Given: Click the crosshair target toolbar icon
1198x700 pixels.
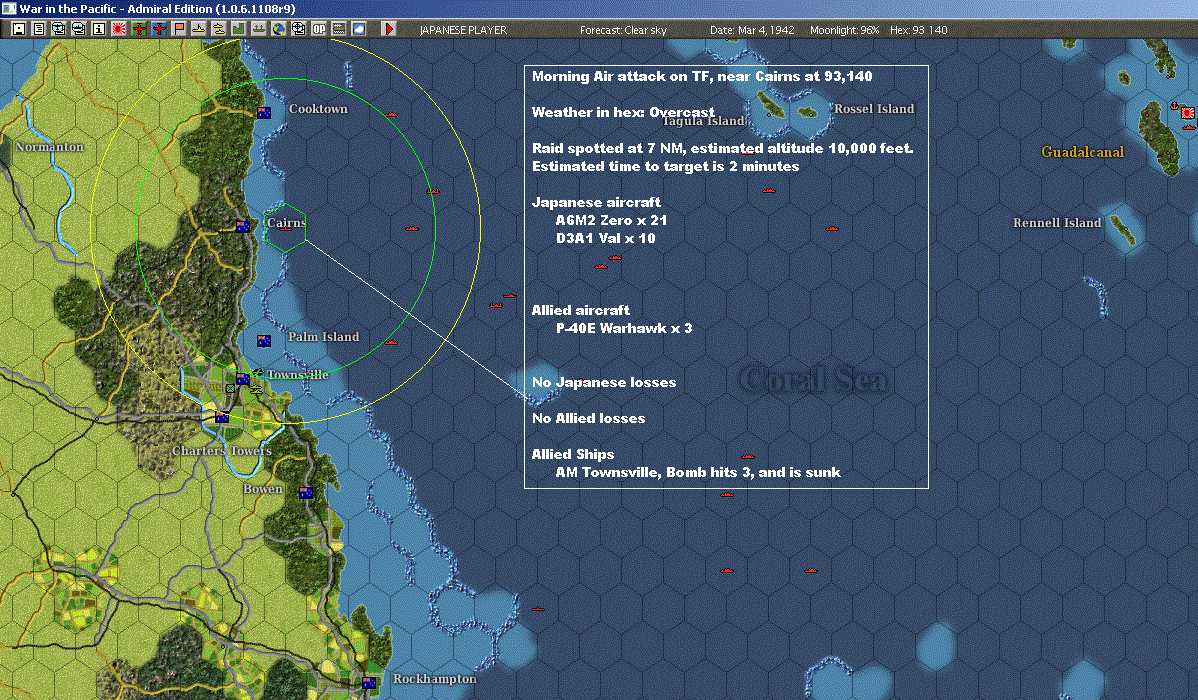Looking at the screenshot, I should (299, 29).
